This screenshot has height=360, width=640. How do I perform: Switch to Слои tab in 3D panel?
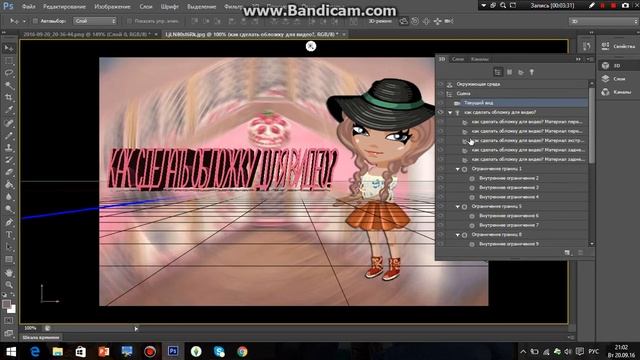pos(458,59)
